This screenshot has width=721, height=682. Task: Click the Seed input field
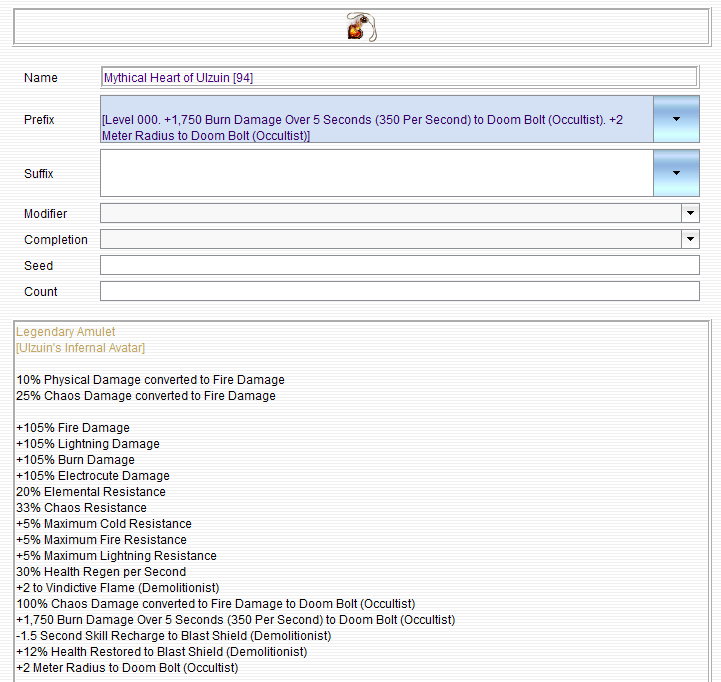click(400, 265)
